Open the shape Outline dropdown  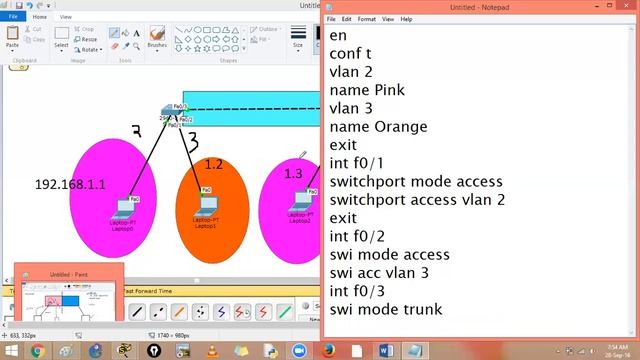[266, 29]
